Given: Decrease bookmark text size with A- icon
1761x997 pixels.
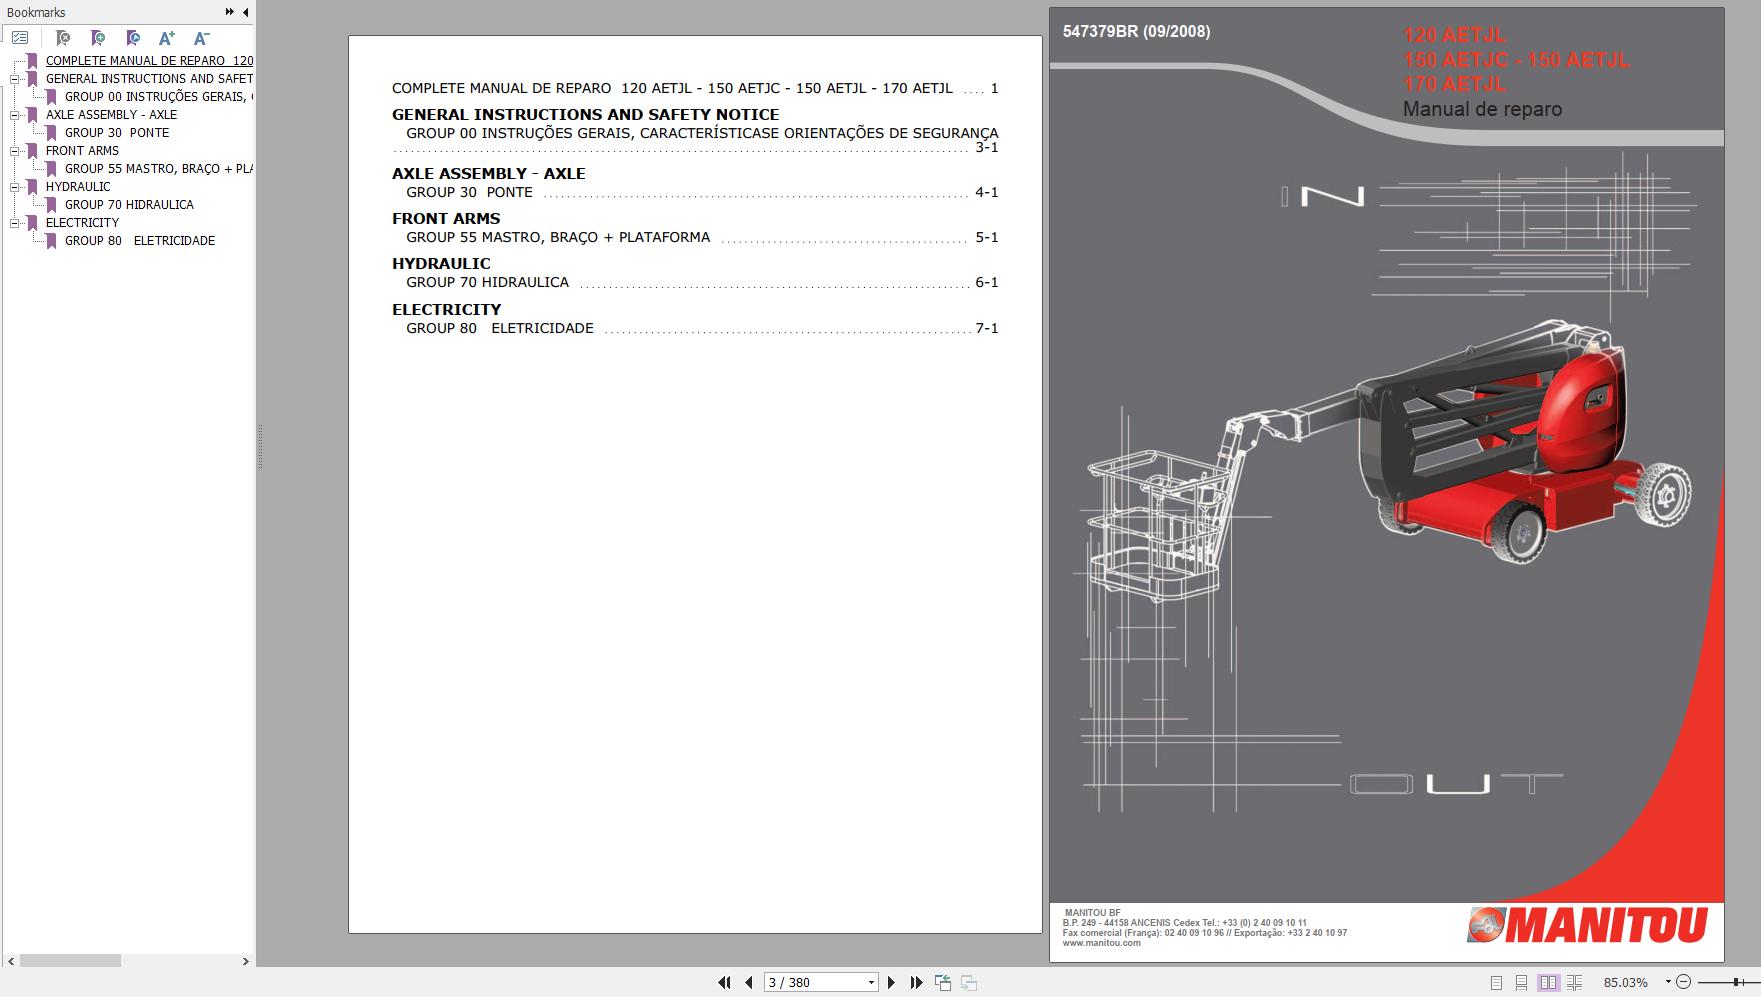Looking at the screenshot, I should [201, 38].
